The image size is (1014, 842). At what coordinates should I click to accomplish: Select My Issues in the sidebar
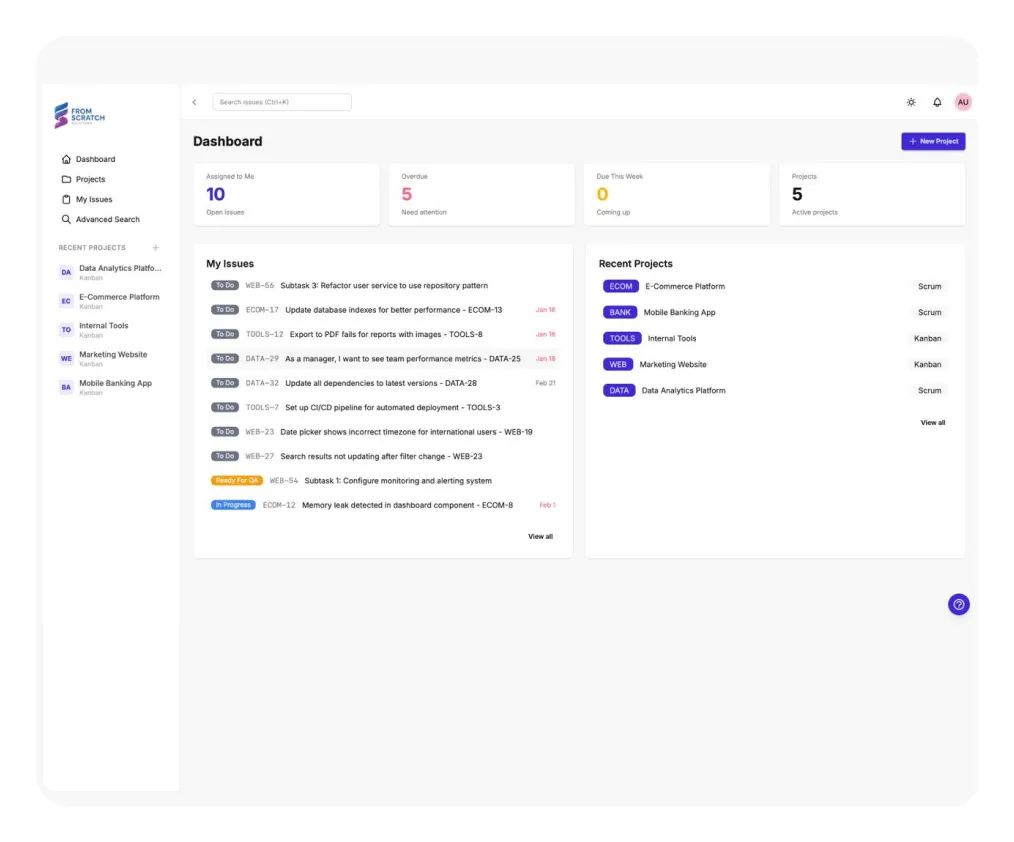coord(94,199)
